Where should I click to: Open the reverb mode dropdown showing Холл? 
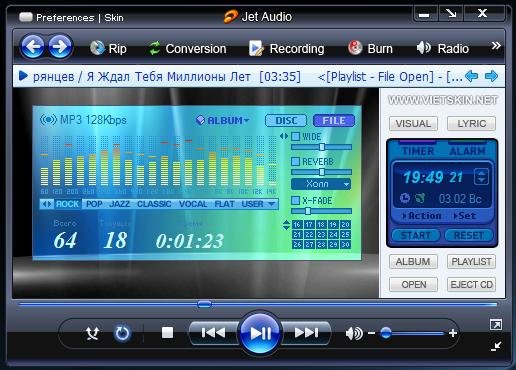point(321,184)
